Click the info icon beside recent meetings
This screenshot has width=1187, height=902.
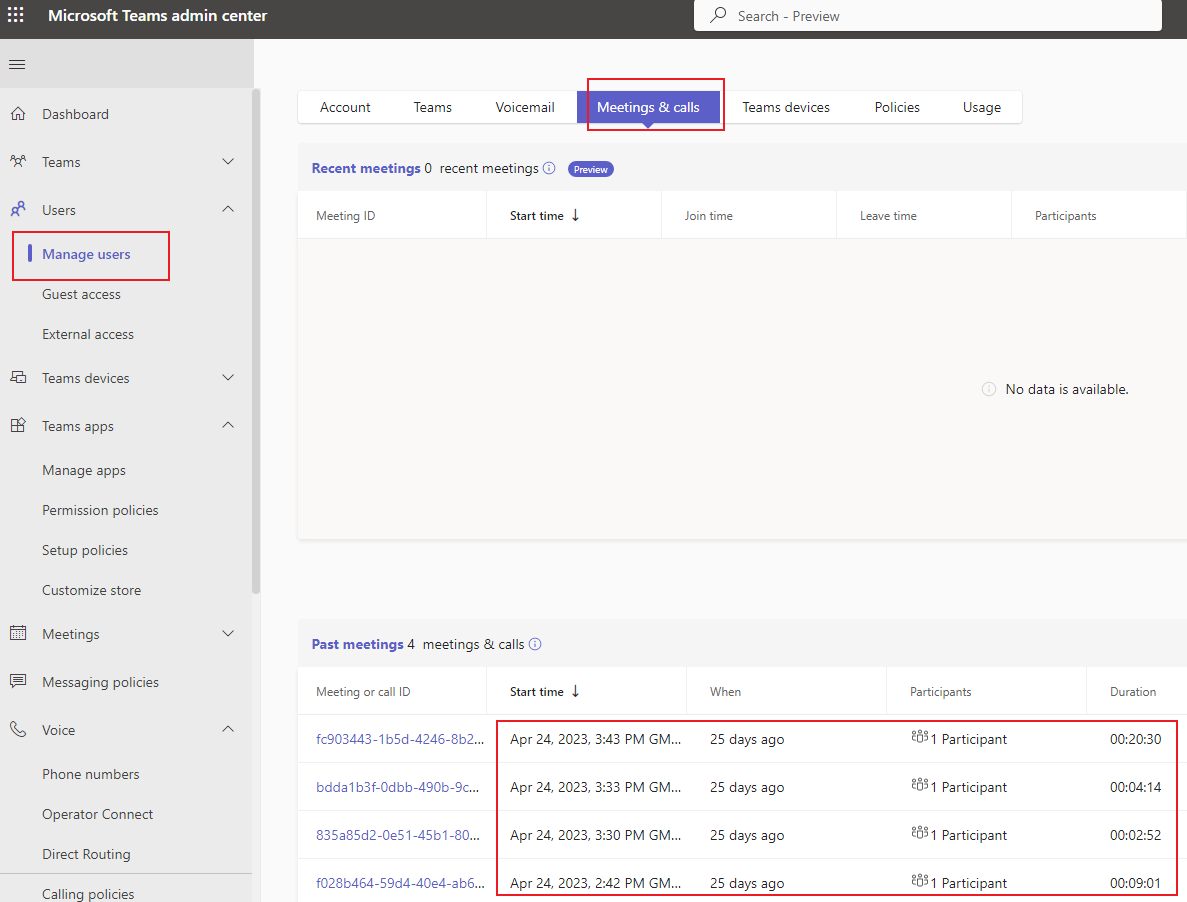coord(550,168)
